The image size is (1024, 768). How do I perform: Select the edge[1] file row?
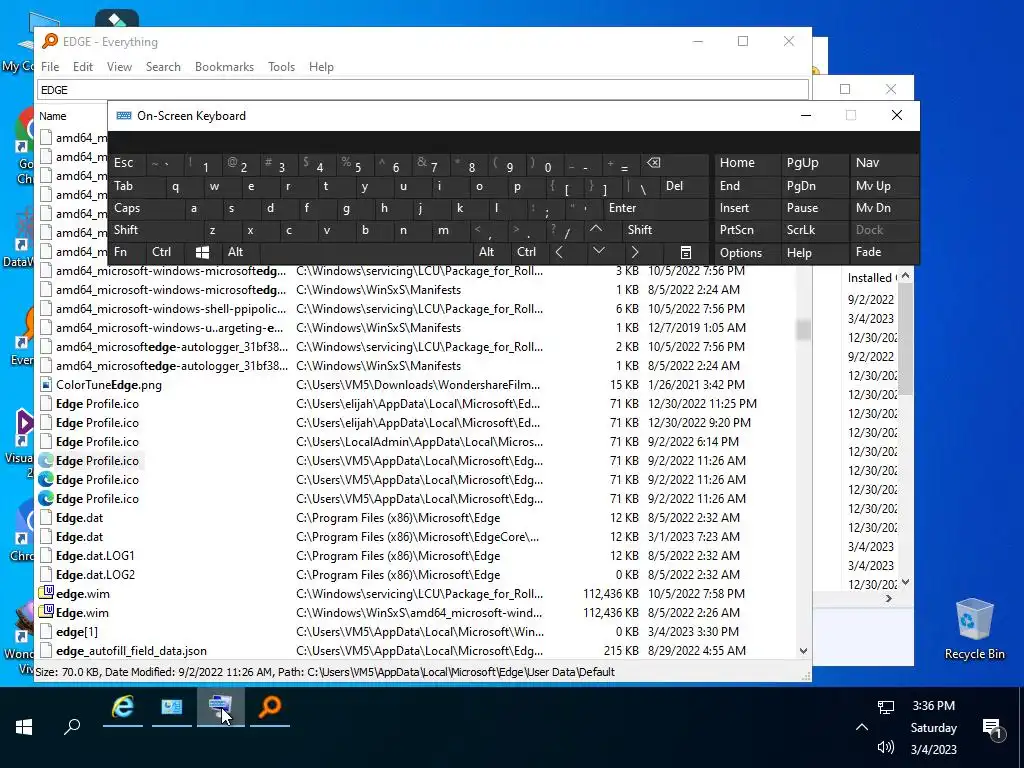[x=415, y=632]
